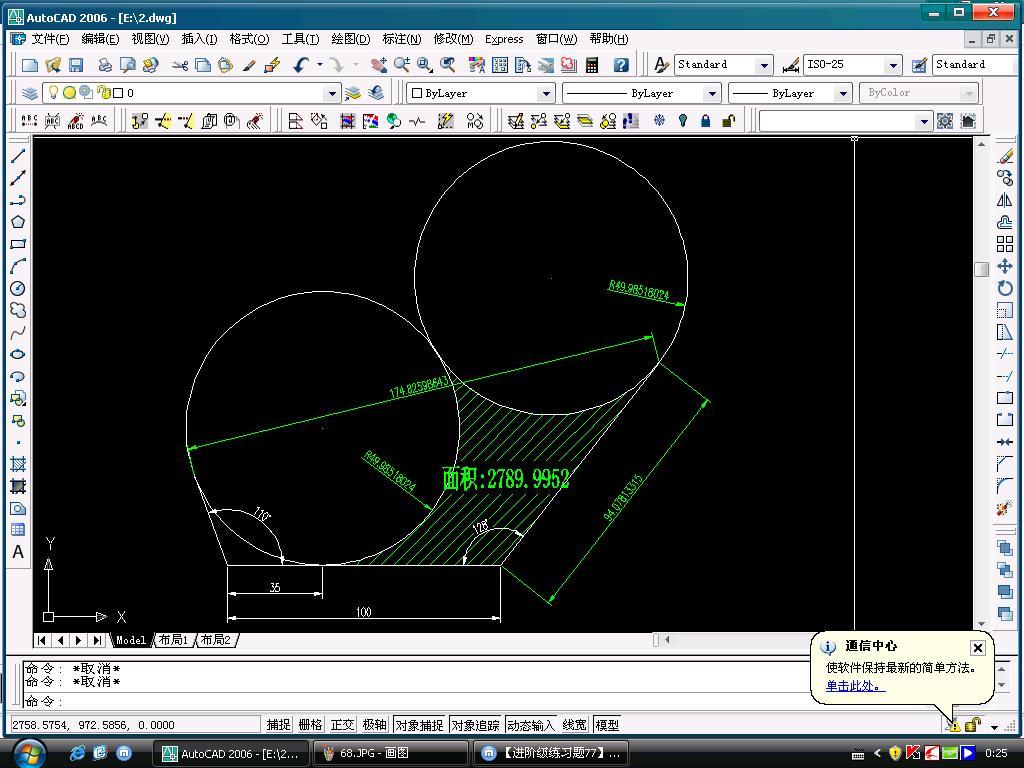Expand the layer list dropdown
The image size is (1024, 768).
coord(332,93)
